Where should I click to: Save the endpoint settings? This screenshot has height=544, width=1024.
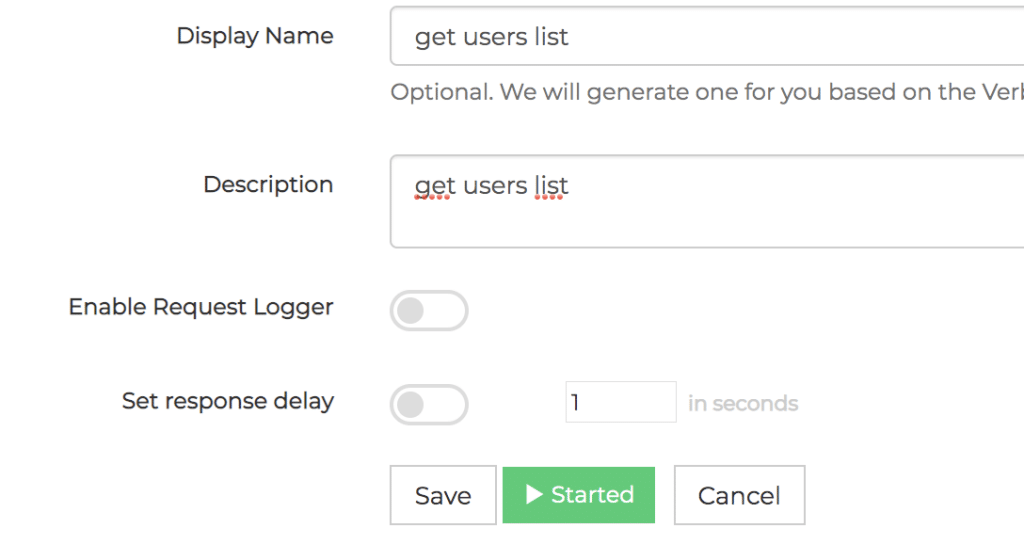(443, 495)
